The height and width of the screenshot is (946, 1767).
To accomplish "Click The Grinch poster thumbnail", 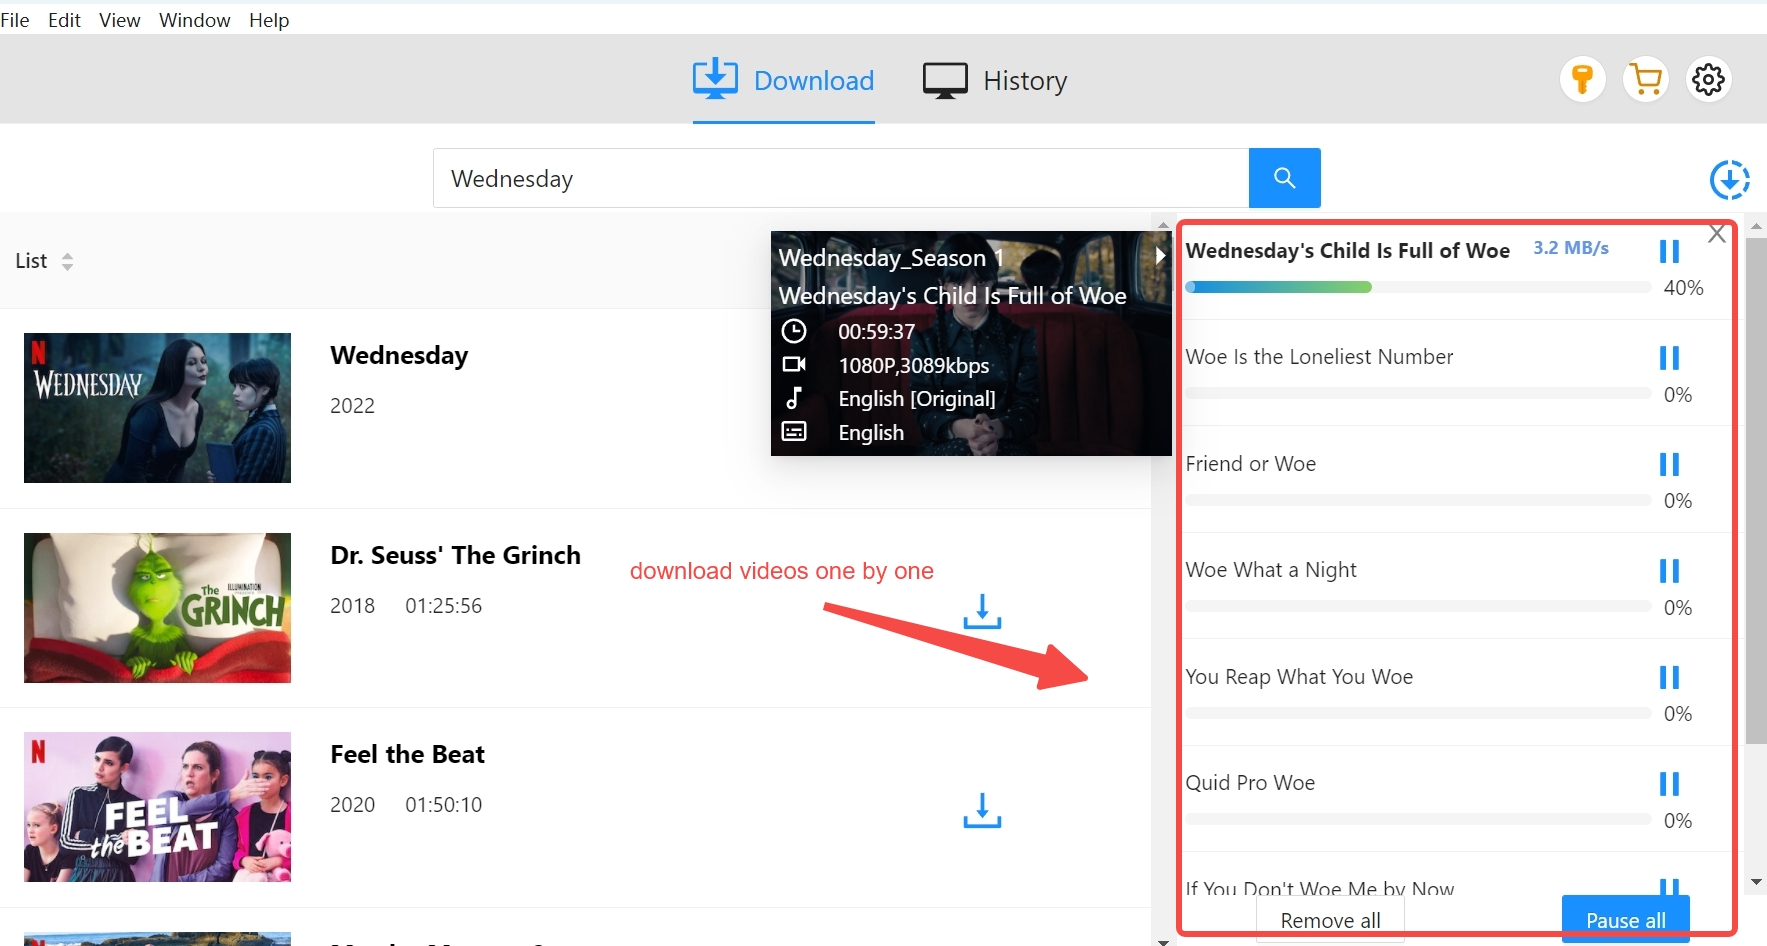I will [x=157, y=608].
